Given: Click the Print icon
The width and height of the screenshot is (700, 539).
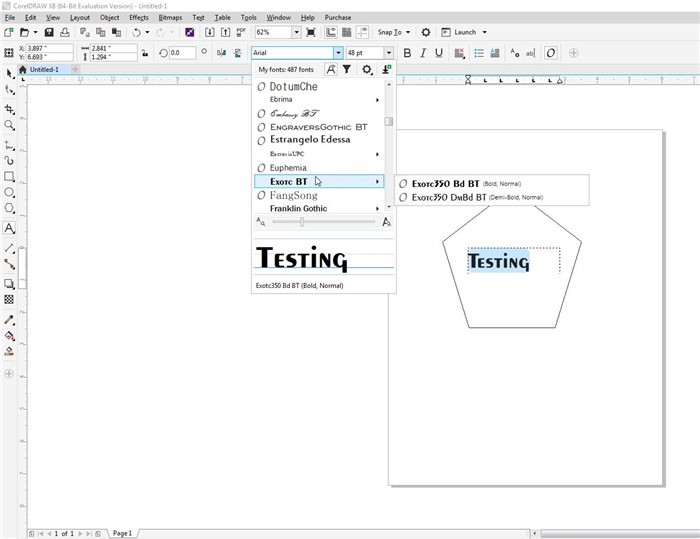Looking at the screenshot, I should coord(65,32).
